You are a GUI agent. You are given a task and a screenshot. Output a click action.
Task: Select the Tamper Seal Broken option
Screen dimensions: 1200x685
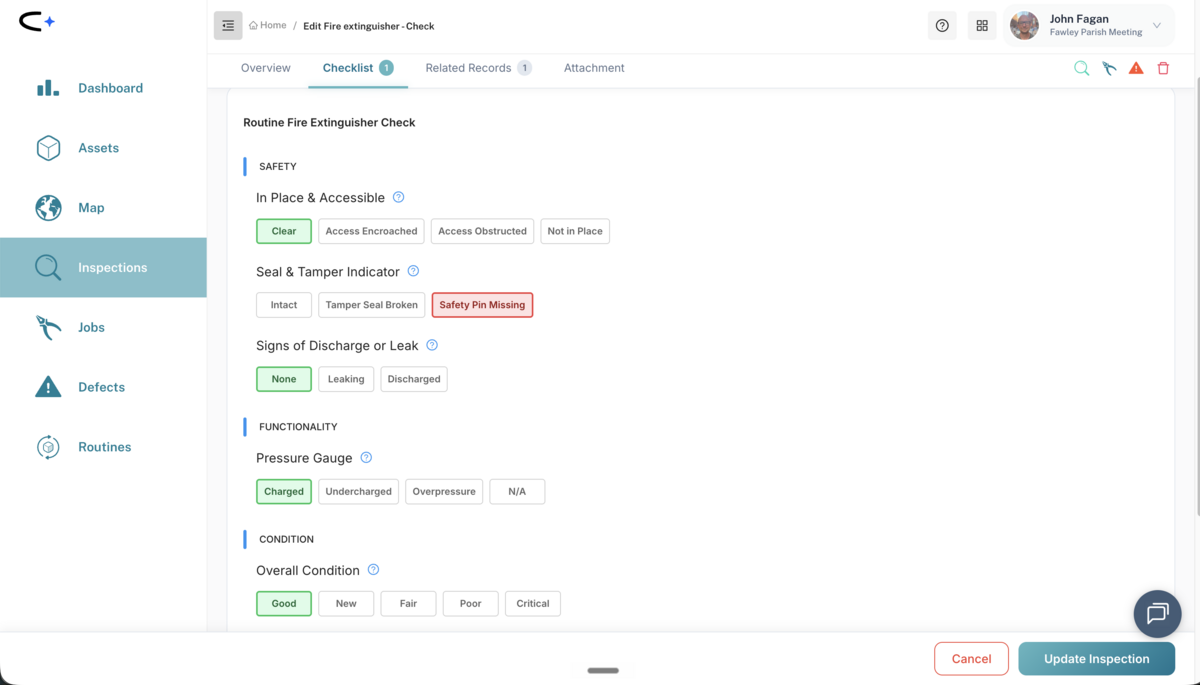click(372, 305)
